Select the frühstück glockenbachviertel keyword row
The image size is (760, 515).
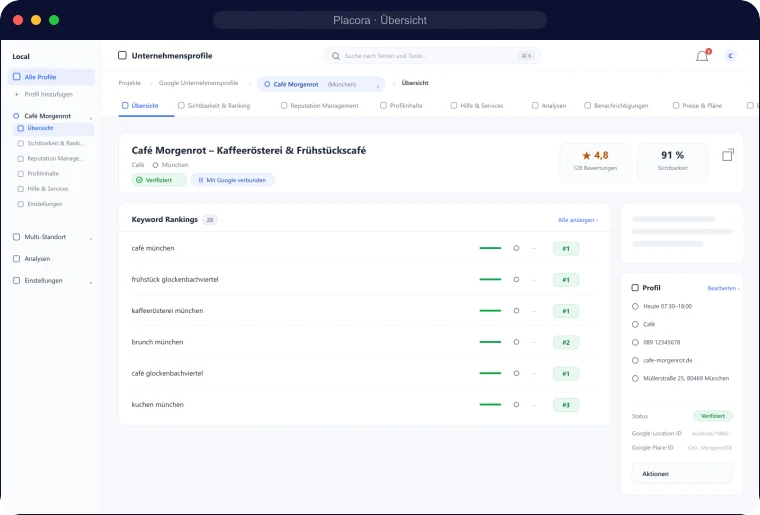(364, 280)
